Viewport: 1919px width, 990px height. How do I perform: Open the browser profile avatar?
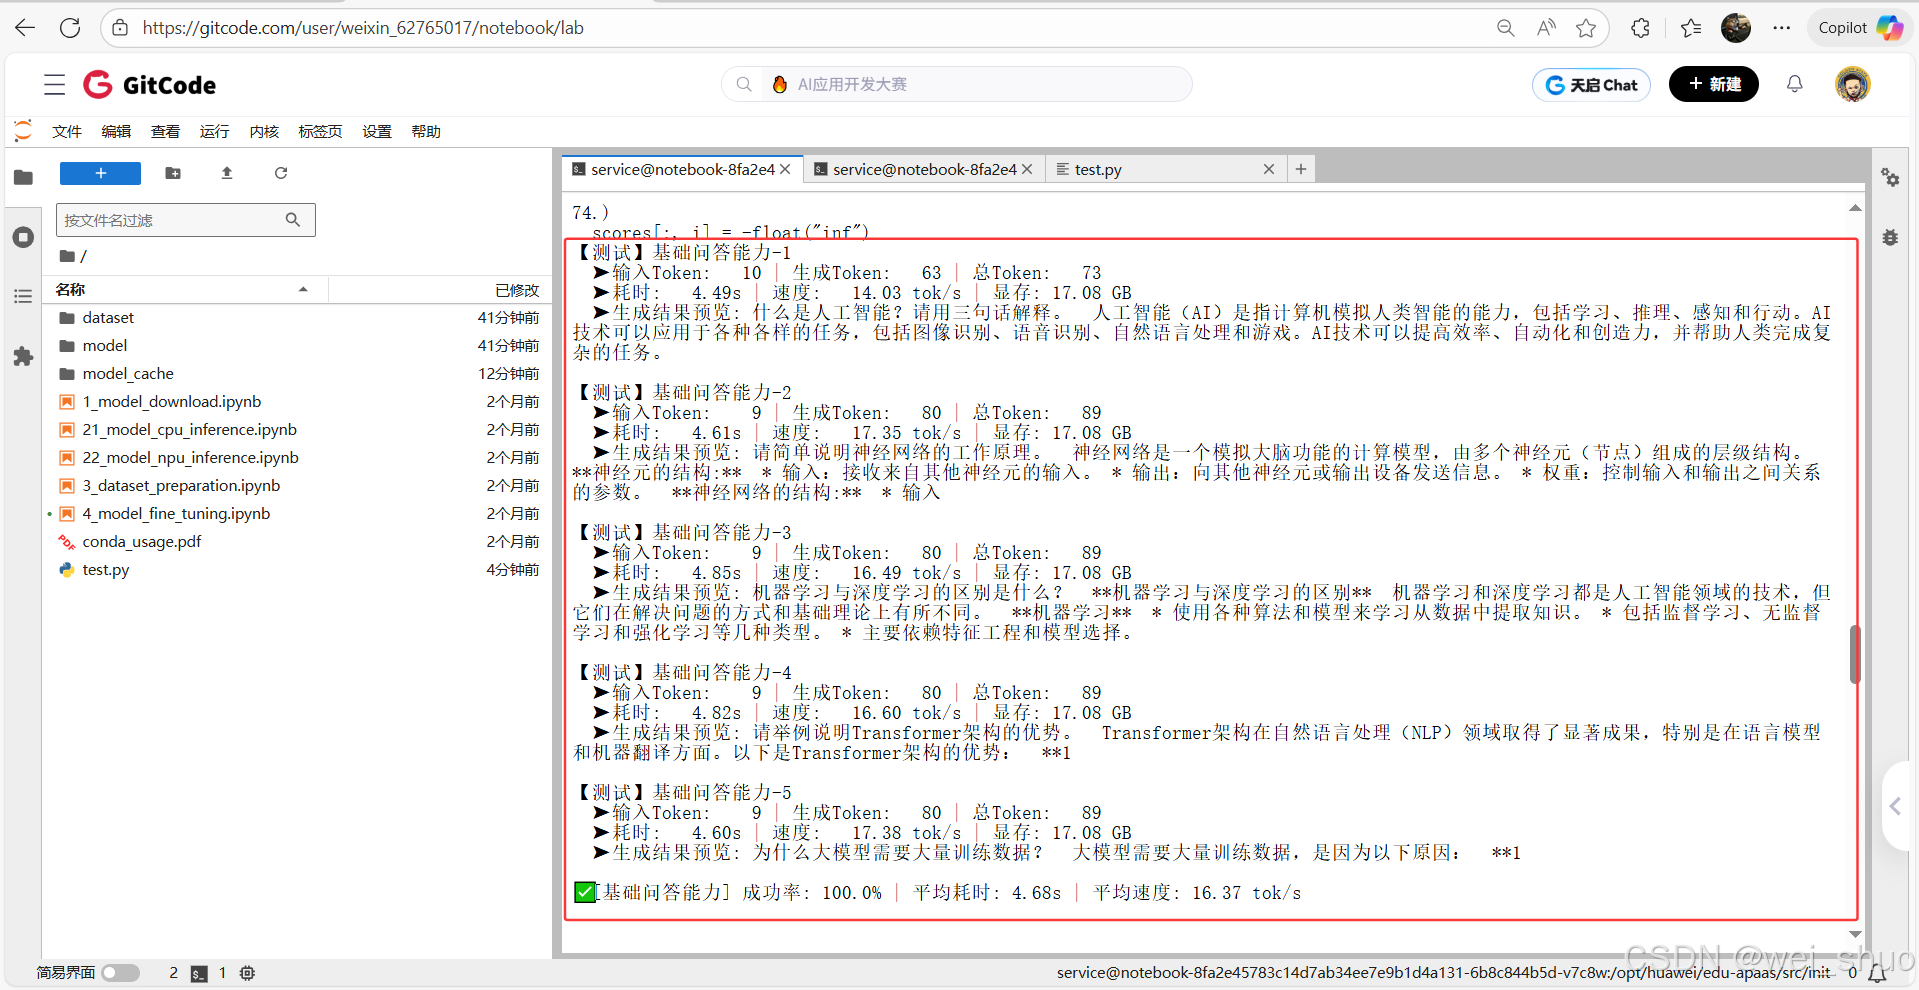coord(1736,28)
